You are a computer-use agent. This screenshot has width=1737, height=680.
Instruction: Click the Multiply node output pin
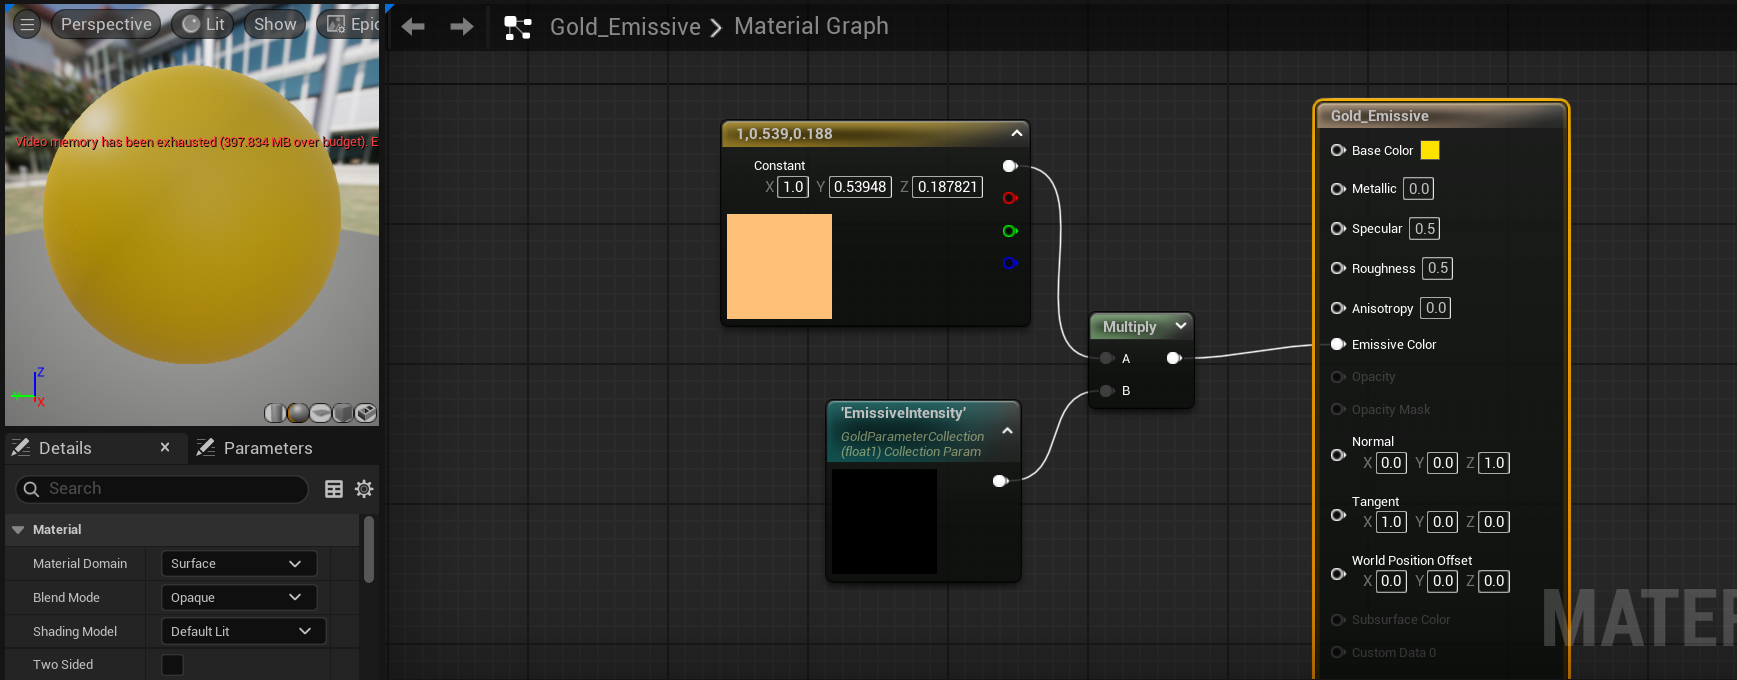(1174, 358)
